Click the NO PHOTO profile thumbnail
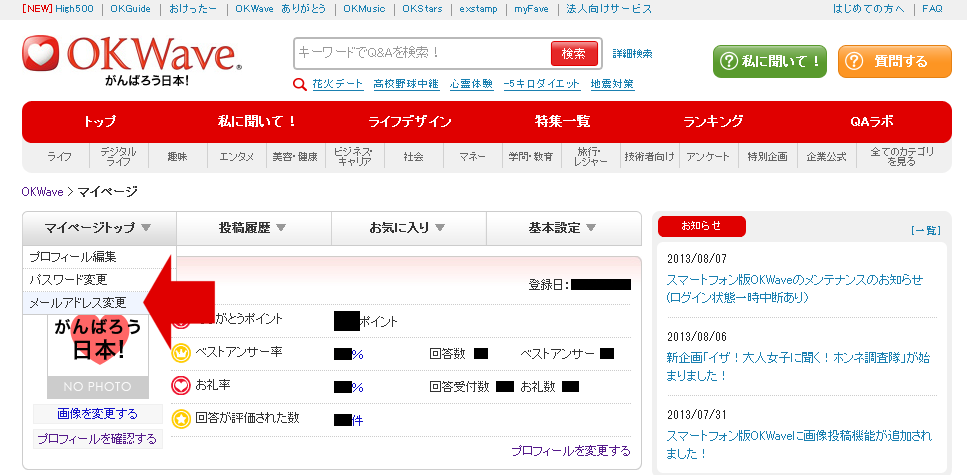Screen dimensions: 967x475 click(98, 357)
